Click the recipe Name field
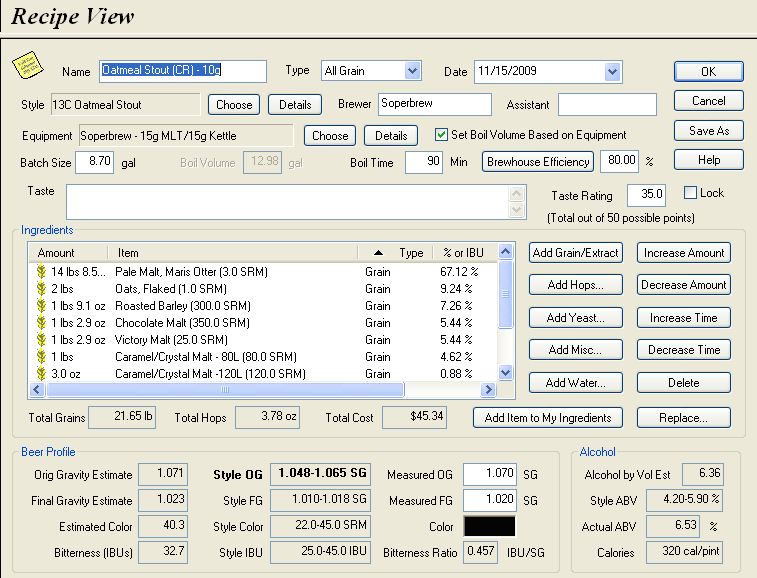The width and height of the screenshot is (757, 578). [x=183, y=71]
